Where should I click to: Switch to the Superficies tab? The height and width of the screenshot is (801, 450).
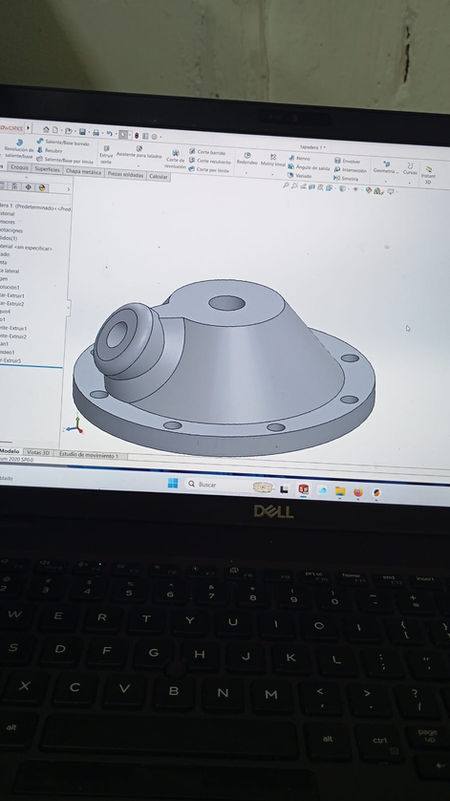tap(48, 169)
